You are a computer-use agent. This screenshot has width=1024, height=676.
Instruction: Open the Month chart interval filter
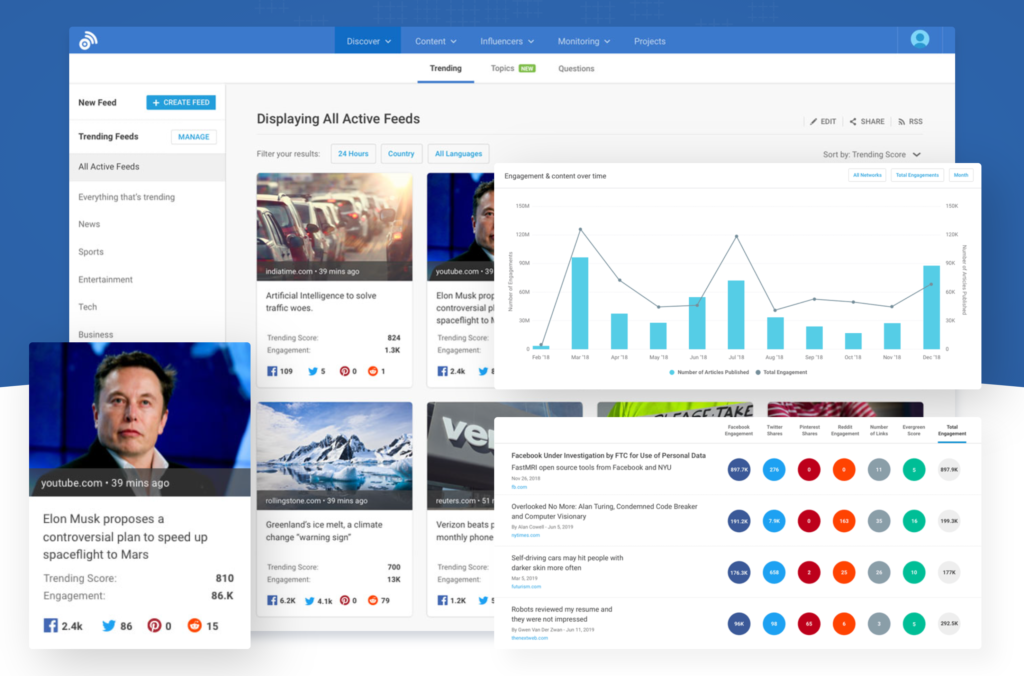961,175
